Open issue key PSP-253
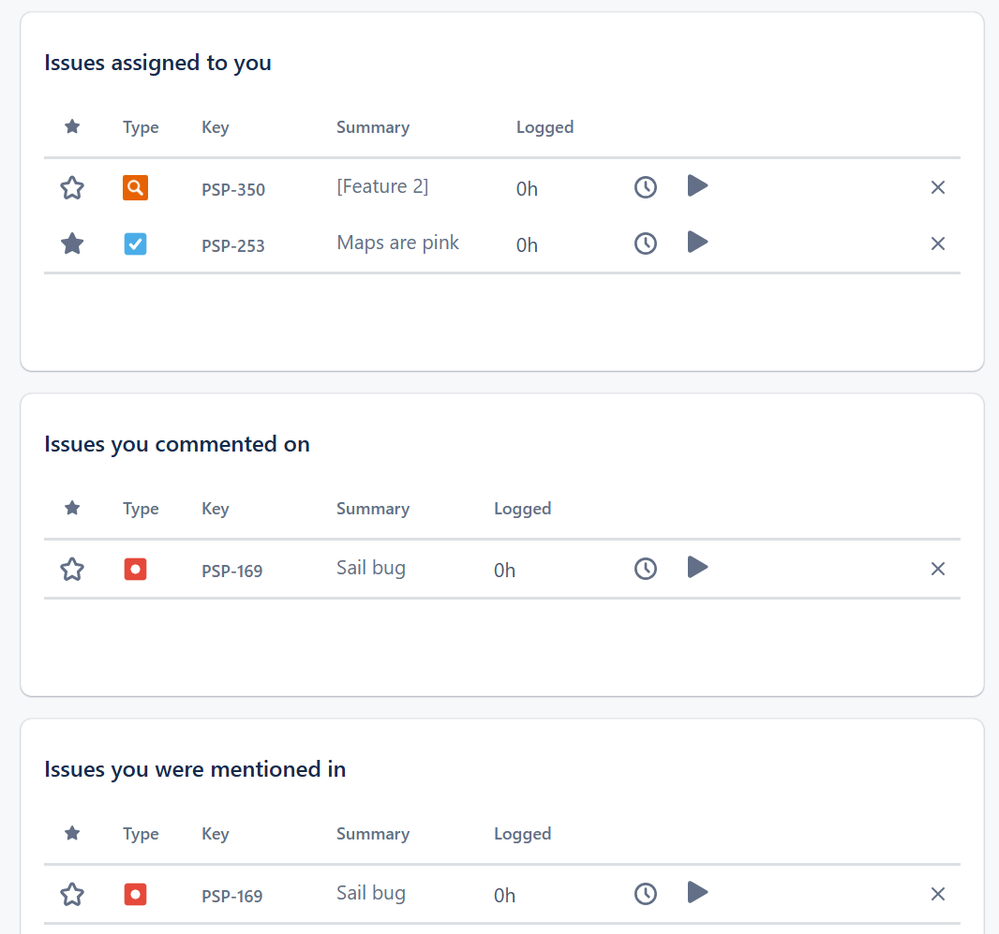Viewport: 999px width, 934px height. (233, 246)
